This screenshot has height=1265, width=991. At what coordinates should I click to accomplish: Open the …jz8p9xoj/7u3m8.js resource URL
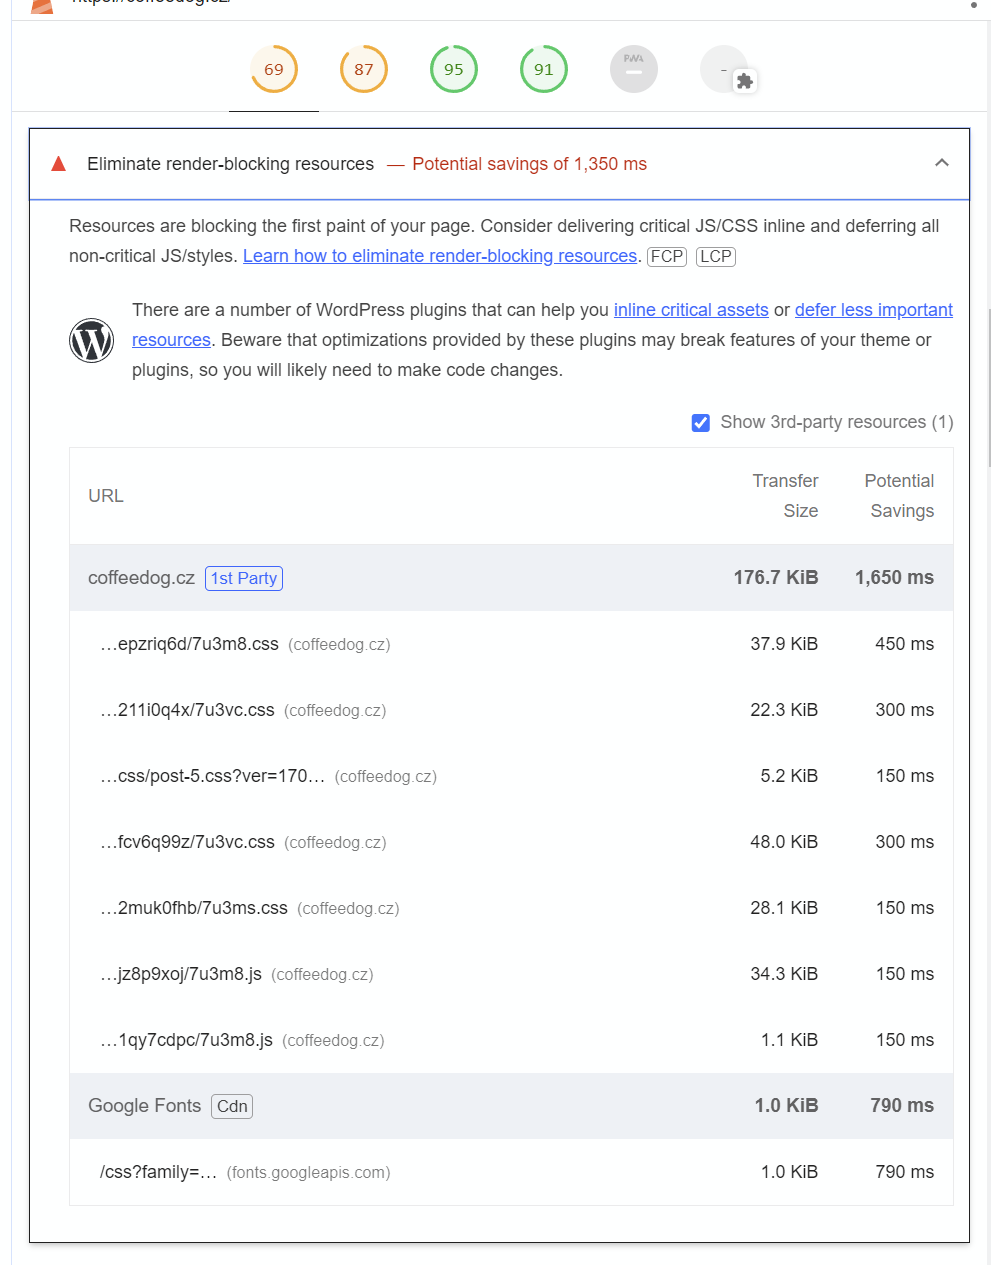click(181, 974)
